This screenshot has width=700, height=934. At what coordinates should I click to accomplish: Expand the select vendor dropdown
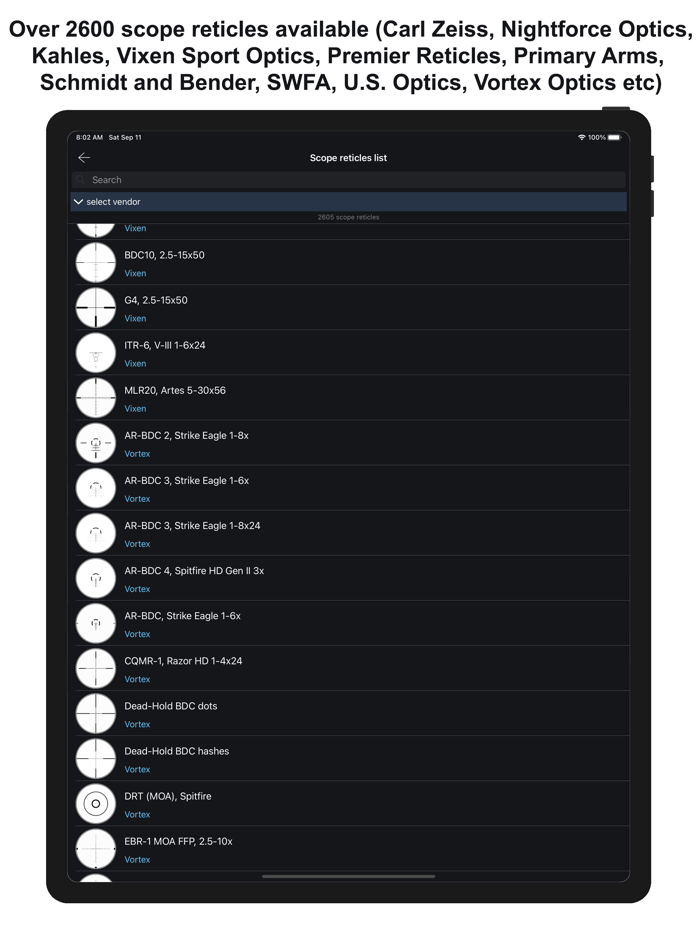click(349, 202)
